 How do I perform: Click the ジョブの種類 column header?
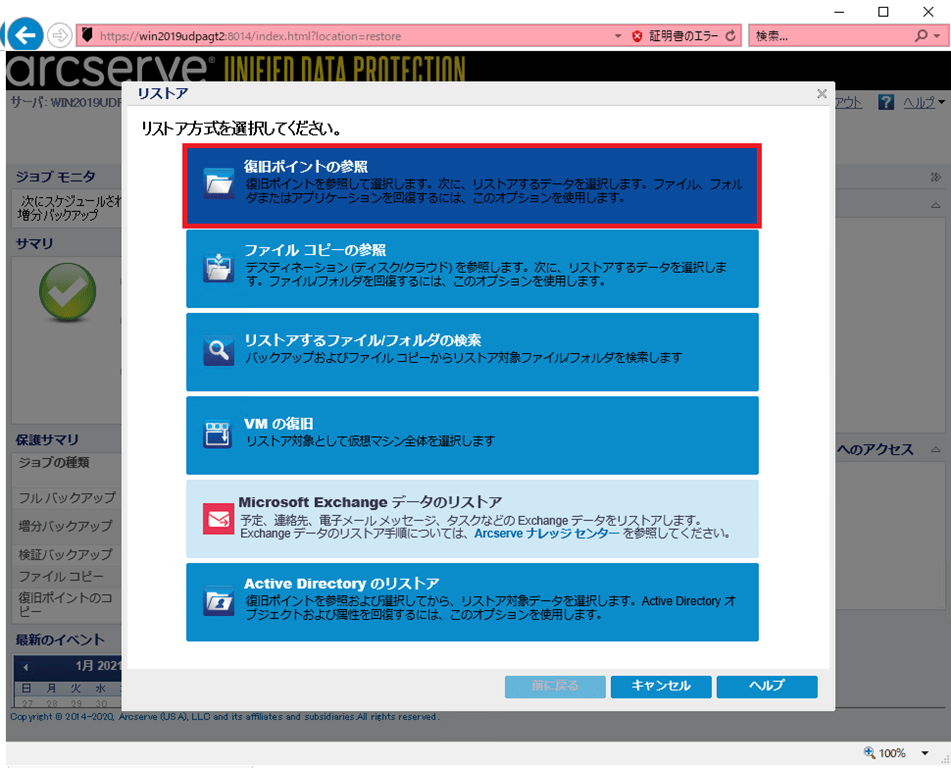(x=54, y=462)
